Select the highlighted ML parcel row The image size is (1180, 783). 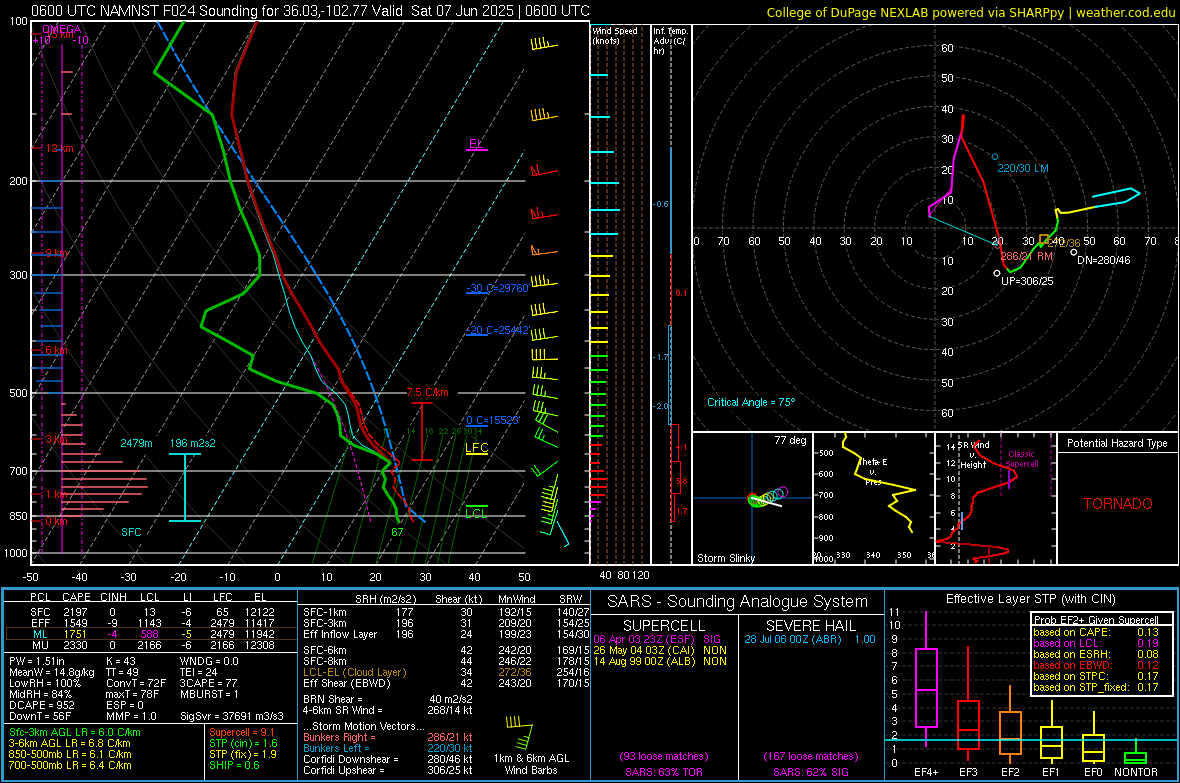[151, 634]
